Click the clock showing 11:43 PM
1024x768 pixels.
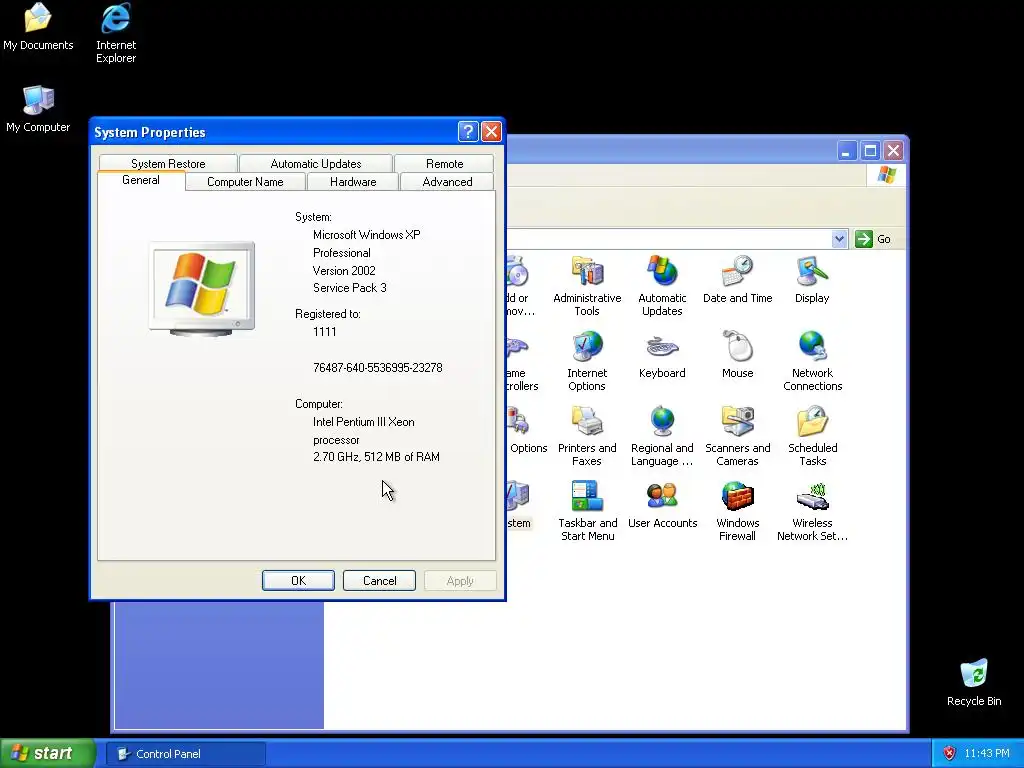(986, 754)
